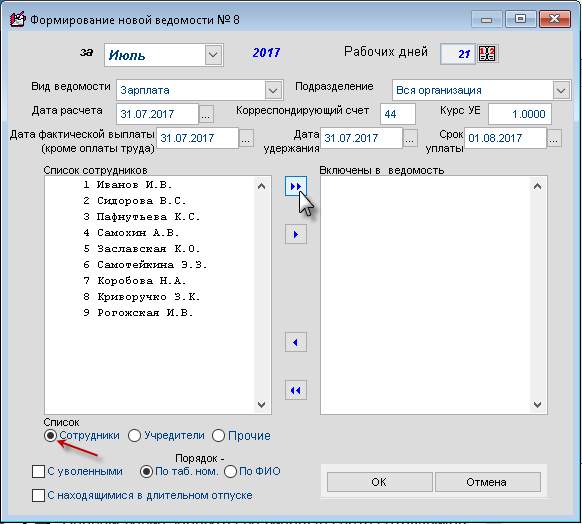Select the Учредители radio button
This screenshot has width=582, height=524.
click(x=134, y=435)
